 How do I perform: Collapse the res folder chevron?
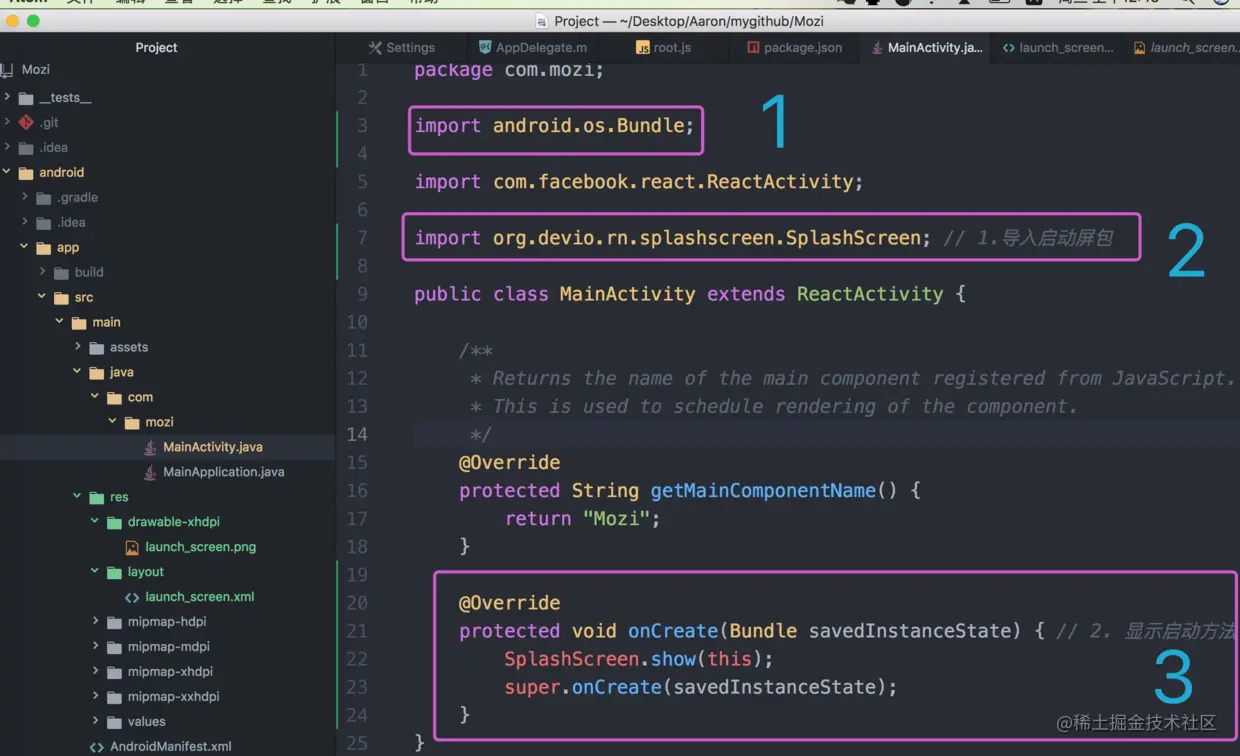pos(78,497)
